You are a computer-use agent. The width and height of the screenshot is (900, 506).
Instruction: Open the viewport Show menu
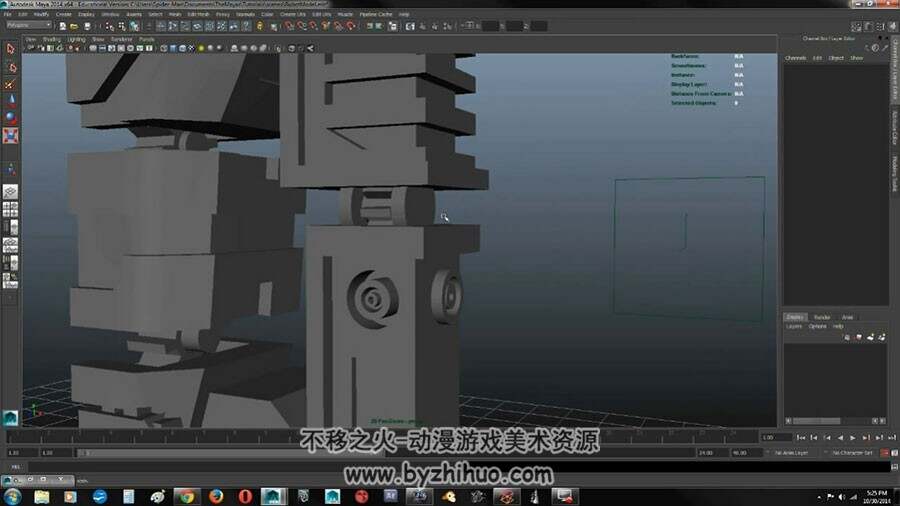[x=98, y=40]
